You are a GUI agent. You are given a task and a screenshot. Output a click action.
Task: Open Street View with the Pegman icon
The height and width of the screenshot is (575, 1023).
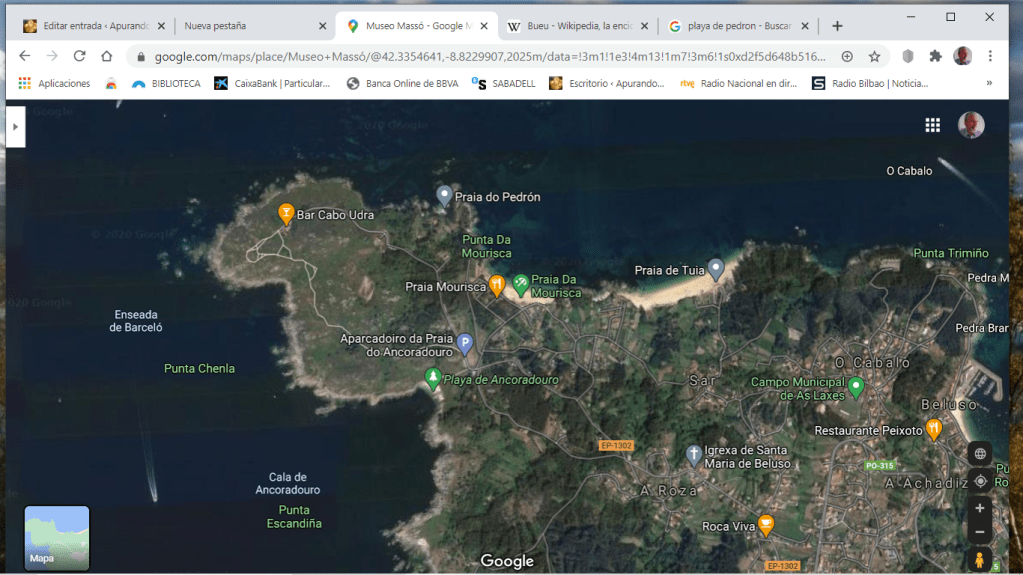point(979,560)
